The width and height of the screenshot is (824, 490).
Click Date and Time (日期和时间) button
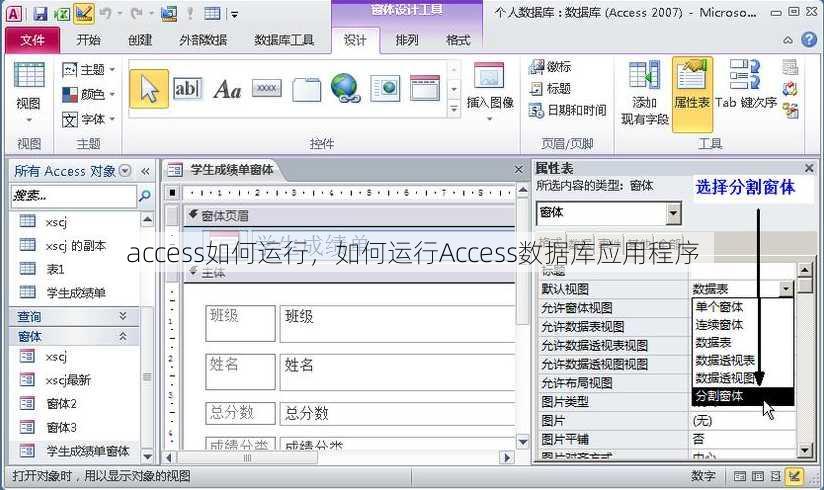[568, 110]
